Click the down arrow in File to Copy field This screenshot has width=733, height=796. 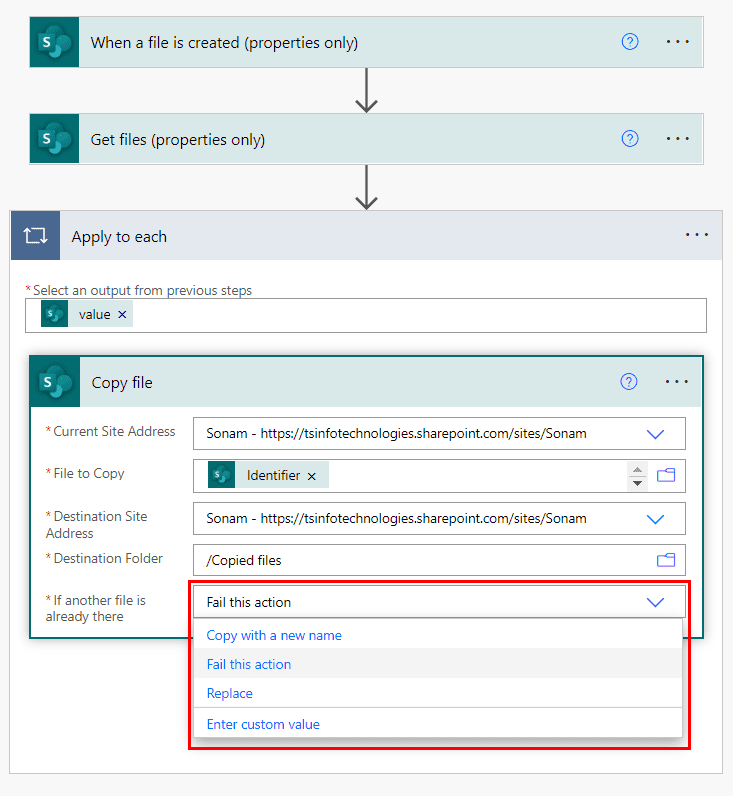[637, 483]
